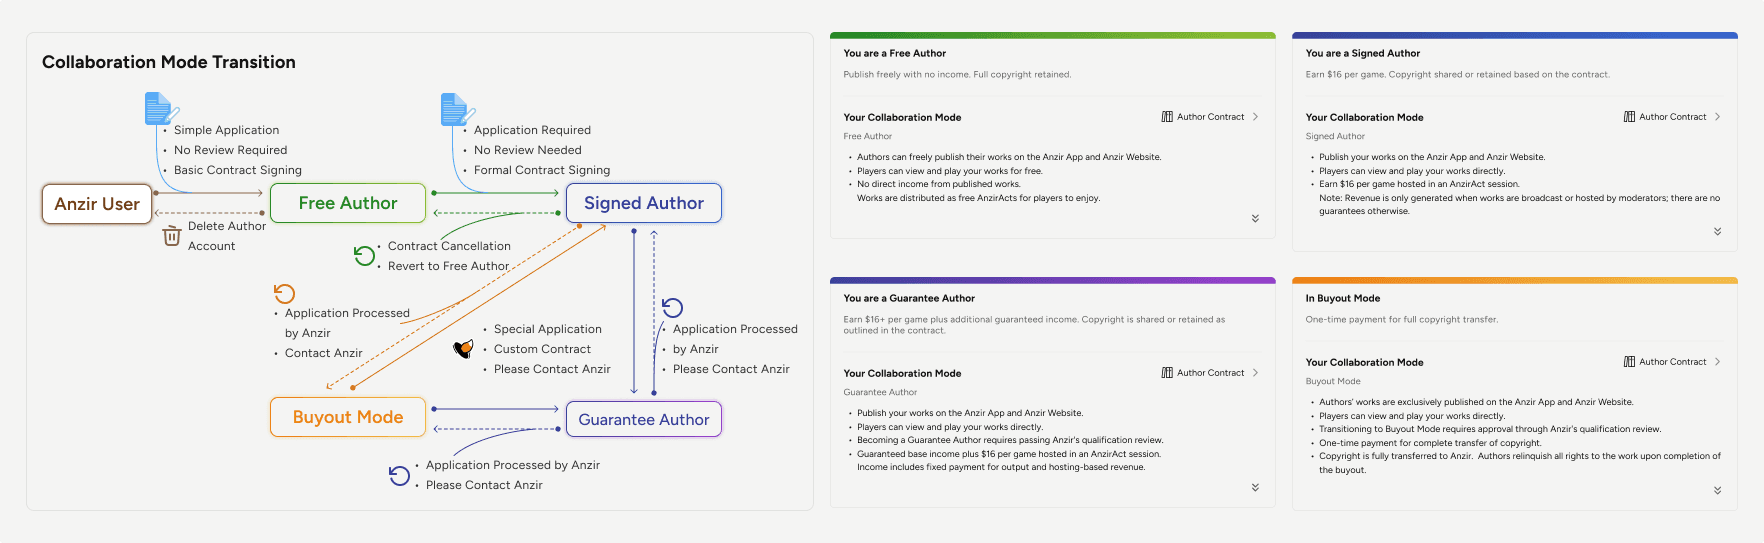The image size is (1764, 543).
Task: Click the document icon above Simple Application
Action: [160, 109]
